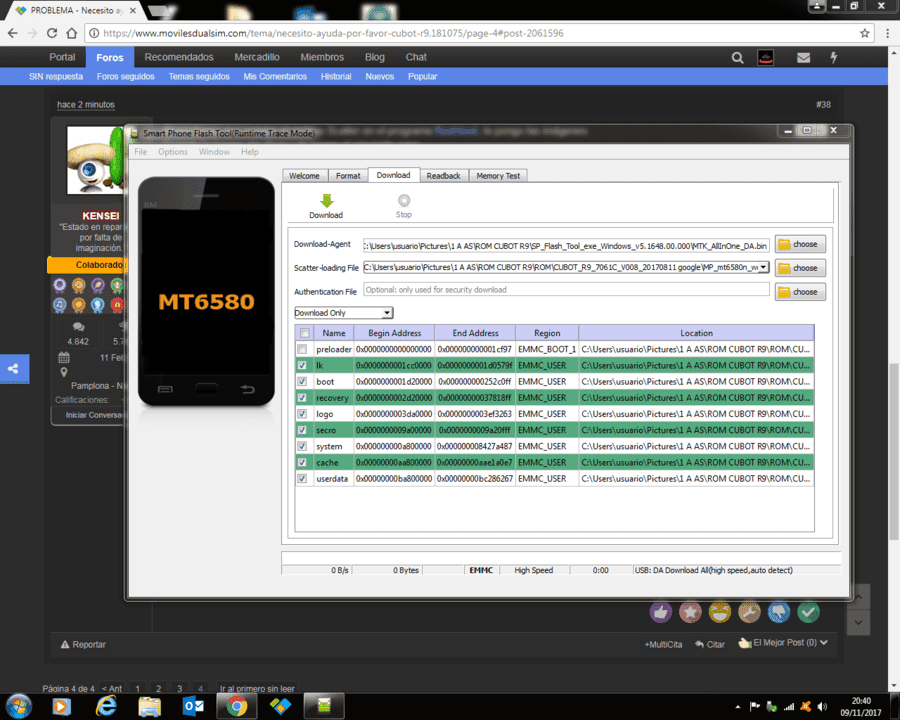Switch to the Readback tab
This screenshot has height=720, width=900.
(444, 176)
